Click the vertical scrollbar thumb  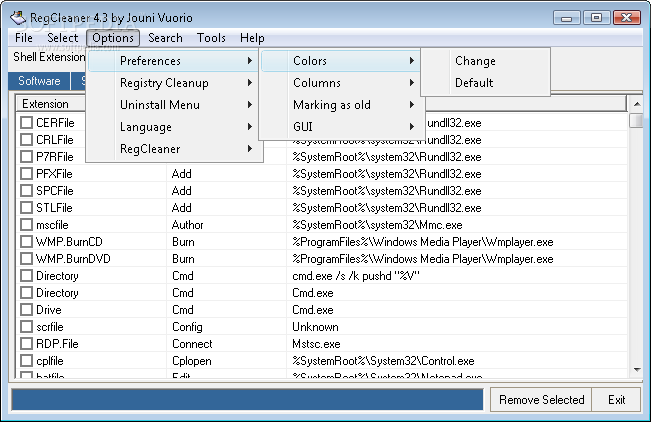636,120
